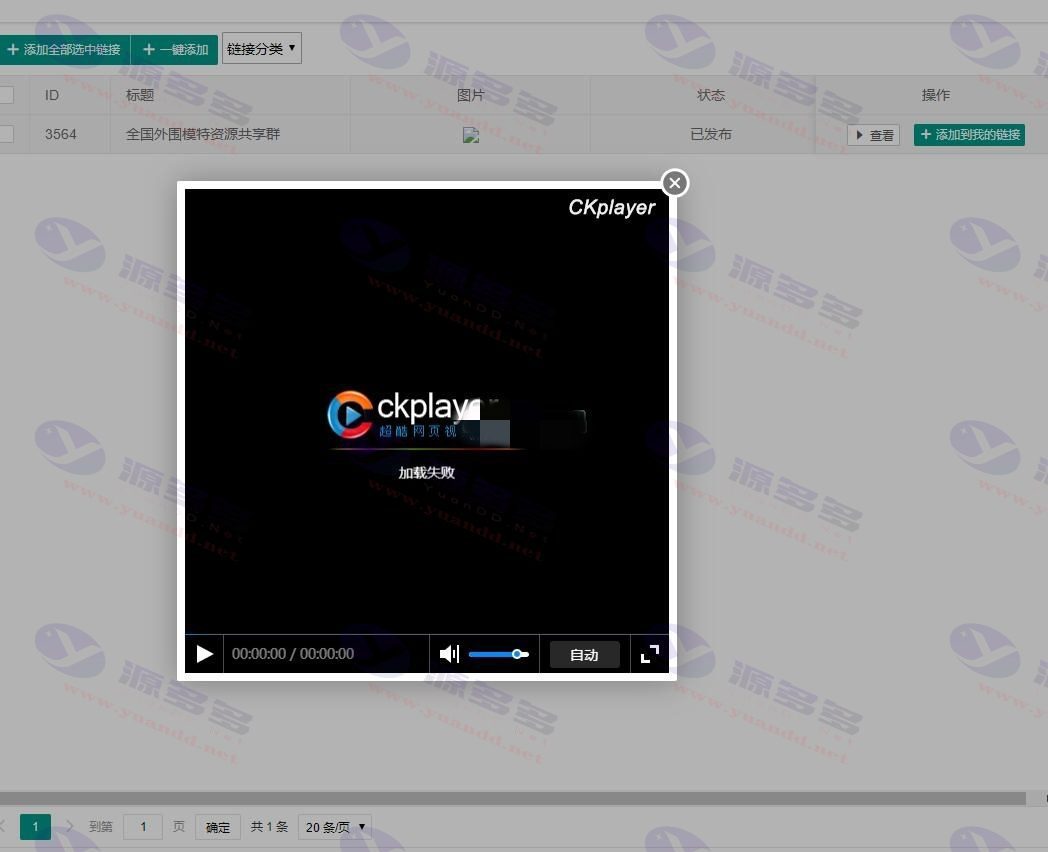
Task: Click the broken image thumbnail in row 3564
Action: click(471, 135)
